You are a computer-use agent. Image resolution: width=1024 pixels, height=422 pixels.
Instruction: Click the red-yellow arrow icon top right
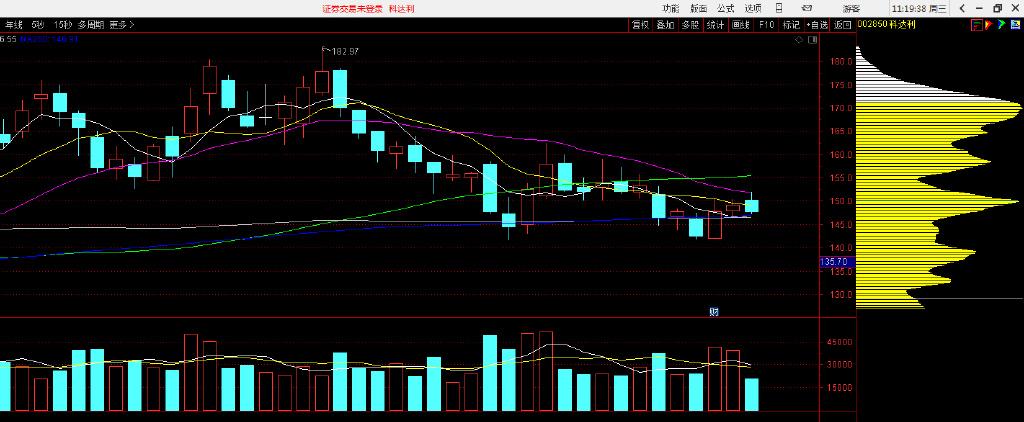coord(988,25)
